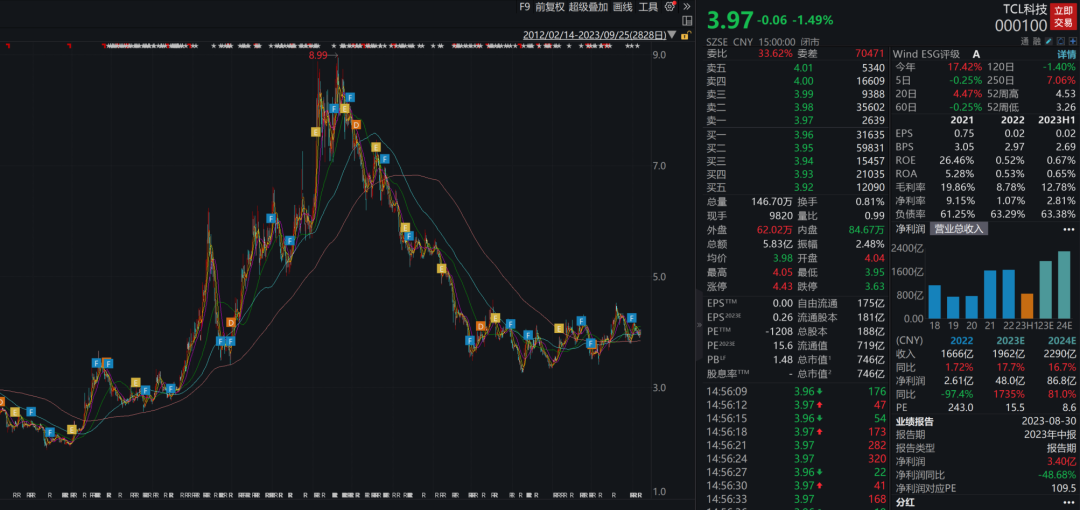
Task: Open chart settings gear icon
Action: tap(672, 7)
